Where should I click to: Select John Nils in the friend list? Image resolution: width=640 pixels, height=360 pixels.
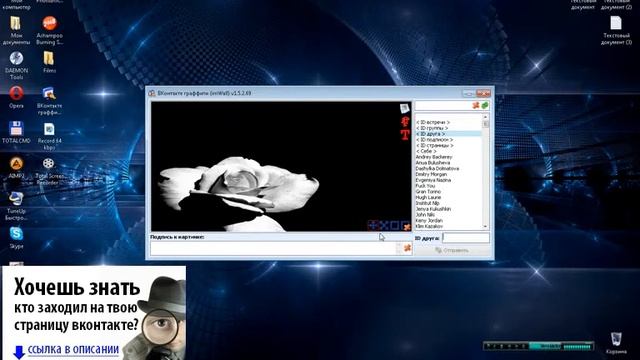coord(425,215)
